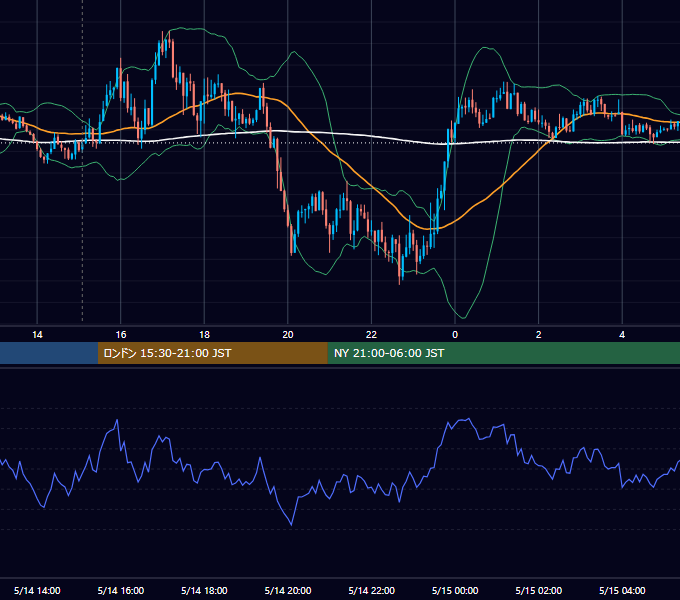The width and height of the screenshot is (680, 600).
Task: Click the 5/15 02:00 time label
Action: pyautogui.click(x=539, y=590)
